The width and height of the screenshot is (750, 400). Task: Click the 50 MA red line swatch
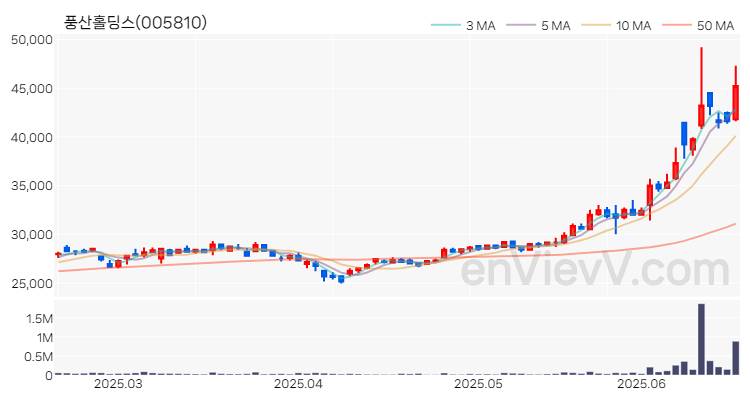tap(677, 25)
